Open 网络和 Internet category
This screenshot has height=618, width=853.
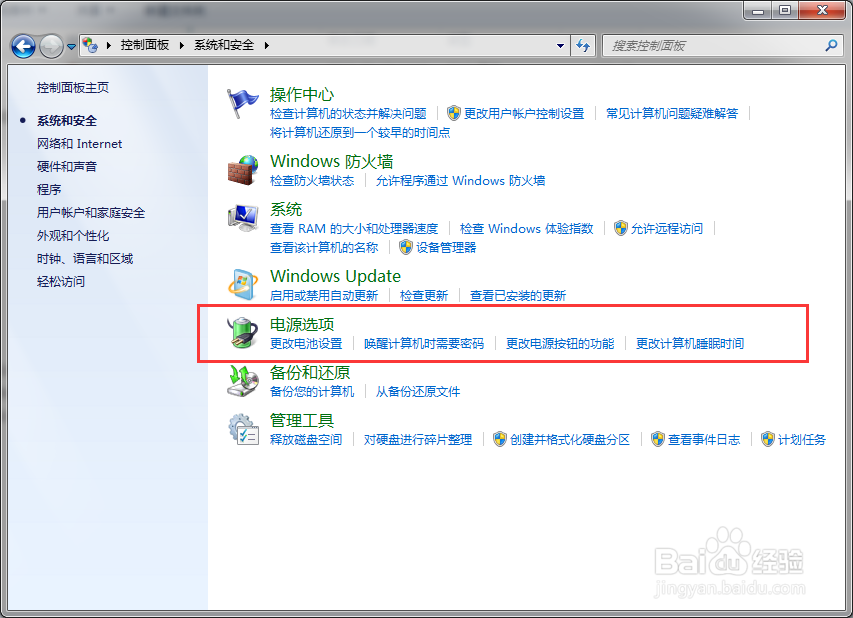(79, 144)
